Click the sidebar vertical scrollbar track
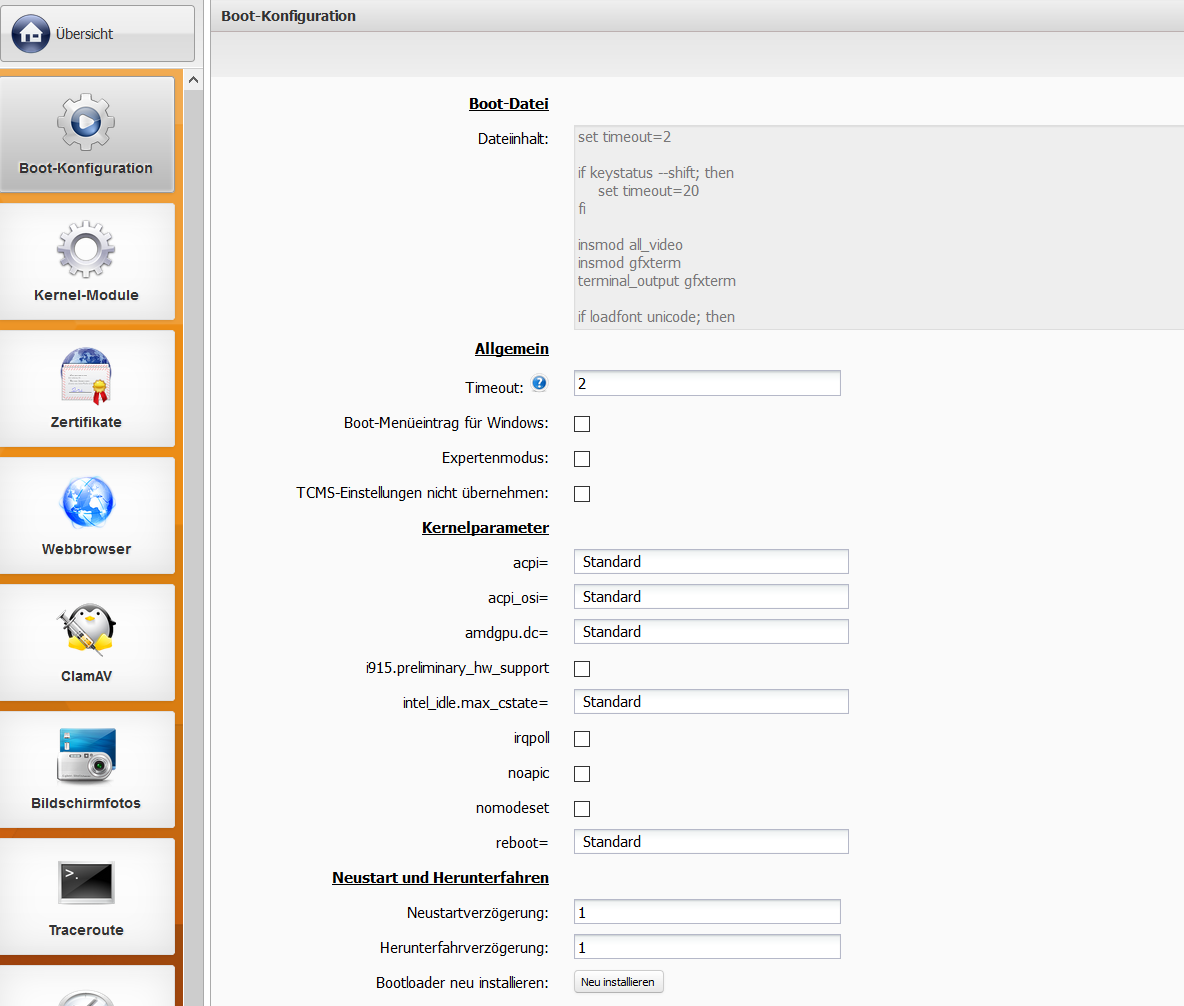 tap(193, 547)
